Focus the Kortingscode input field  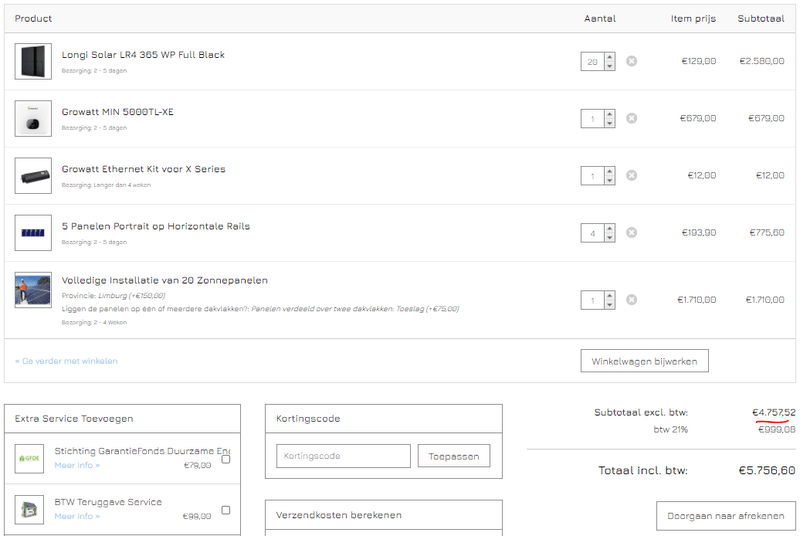(343, 456)
